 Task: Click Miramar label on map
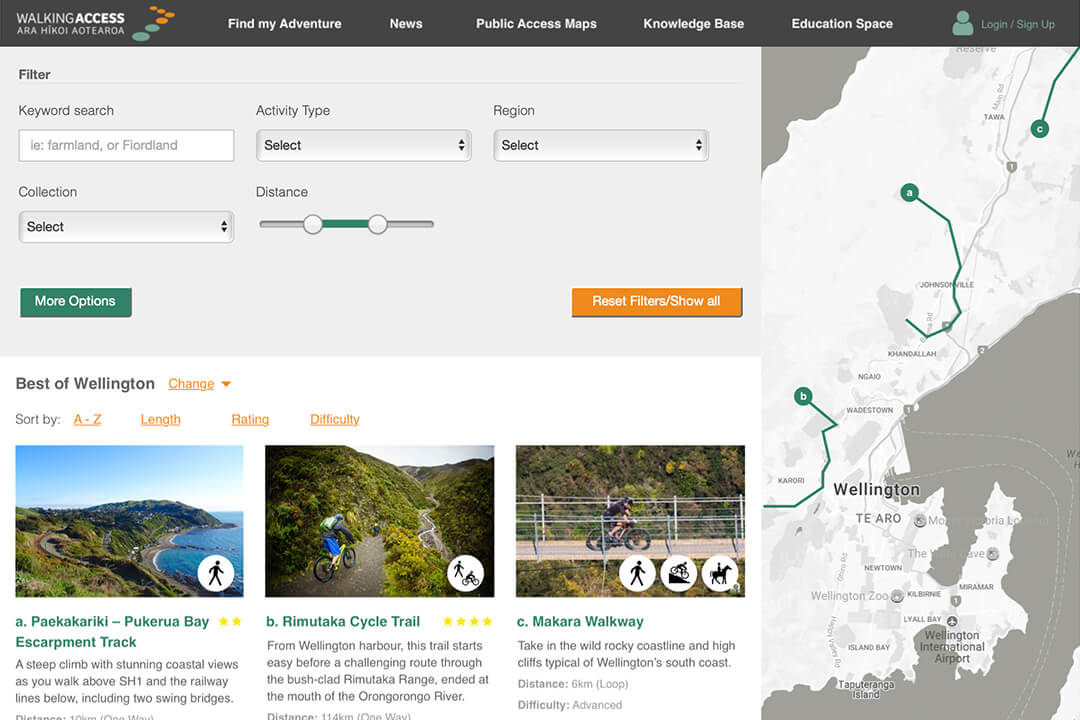[976, 587]
